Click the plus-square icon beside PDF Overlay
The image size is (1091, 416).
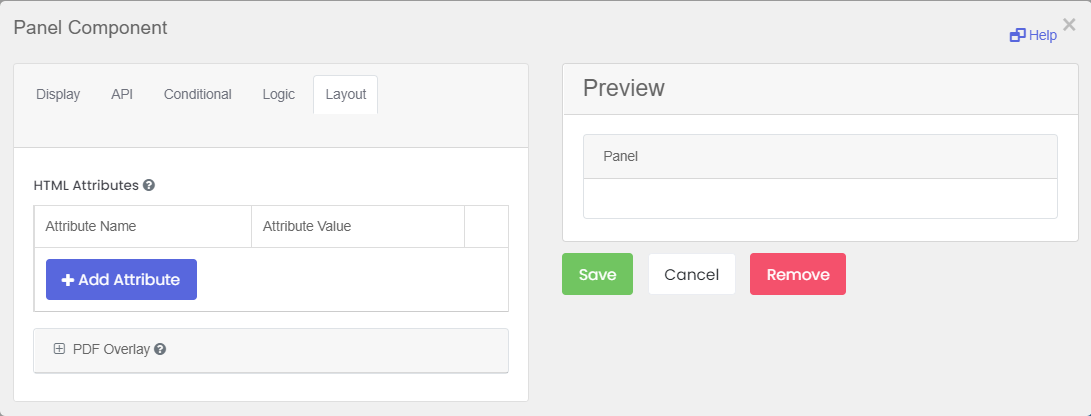(59, 349)
